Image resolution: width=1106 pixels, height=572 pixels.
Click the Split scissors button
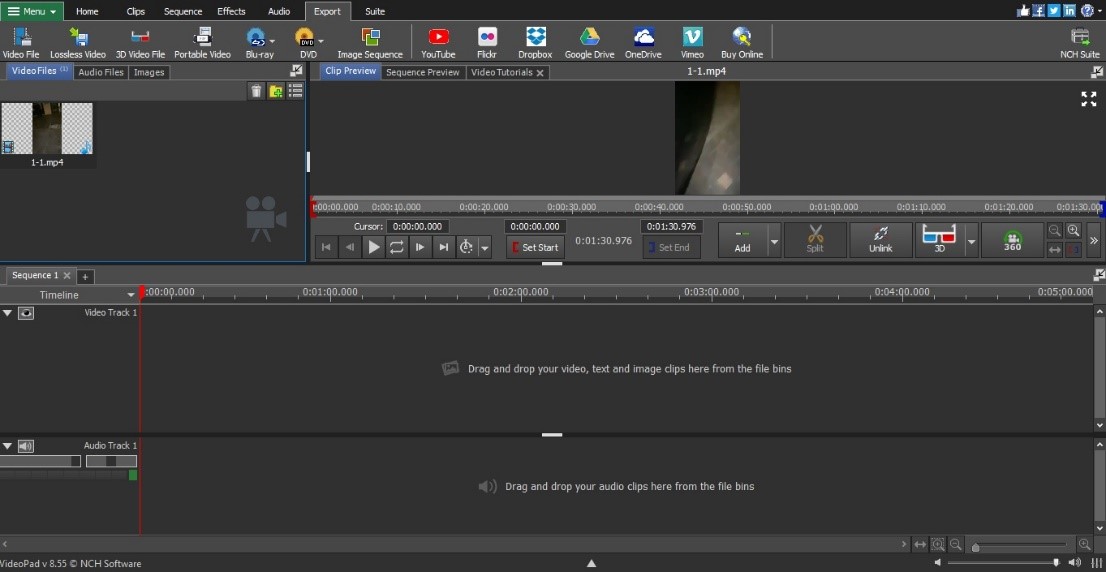click(815, 240)
